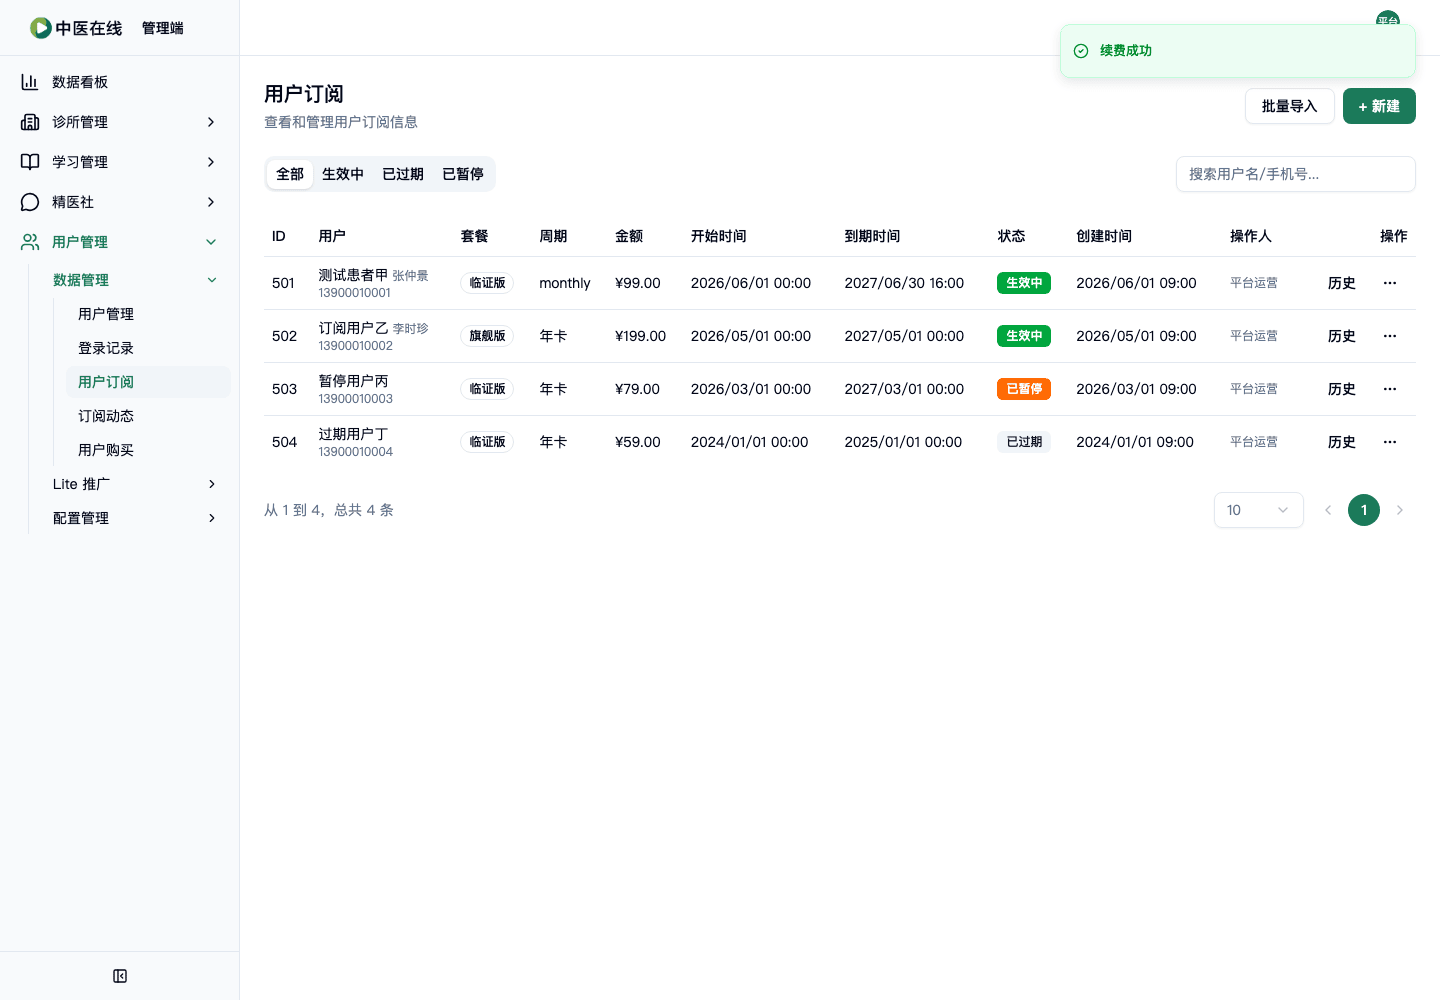
Task: Click the 续费成功 success check icon
Action: [x=1081, y=51]
